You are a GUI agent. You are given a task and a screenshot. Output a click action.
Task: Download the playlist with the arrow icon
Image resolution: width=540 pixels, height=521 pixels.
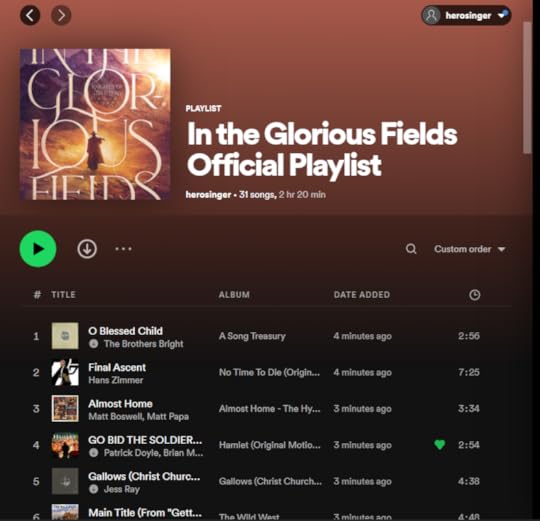coord(87,249)
